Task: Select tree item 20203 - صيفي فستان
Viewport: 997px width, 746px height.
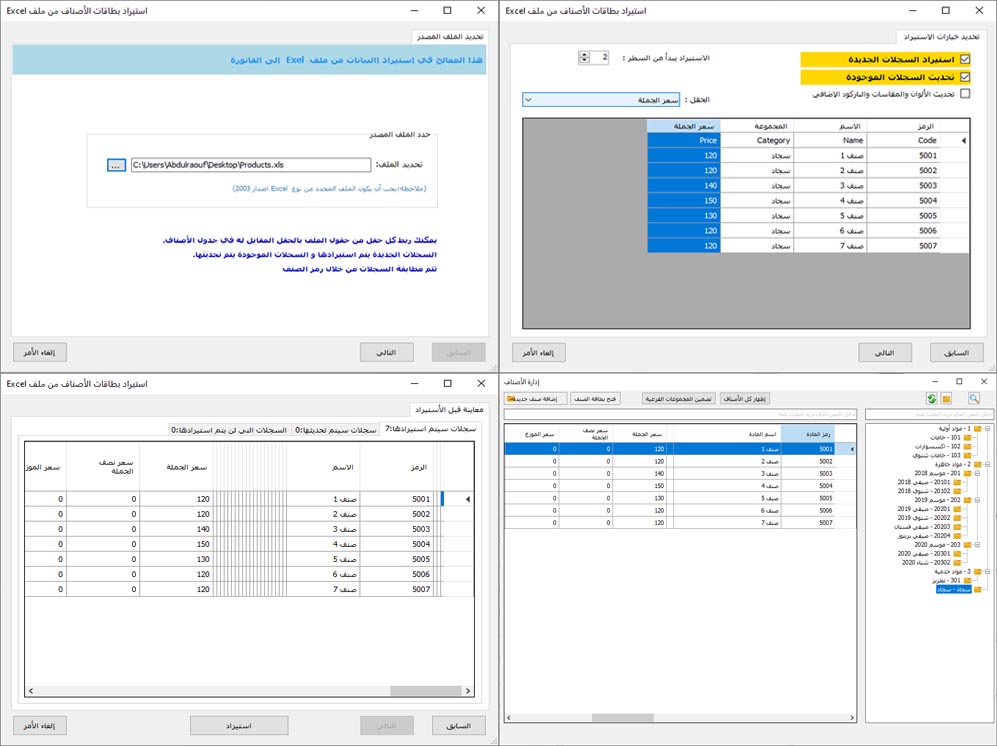Action: (923, 527)
